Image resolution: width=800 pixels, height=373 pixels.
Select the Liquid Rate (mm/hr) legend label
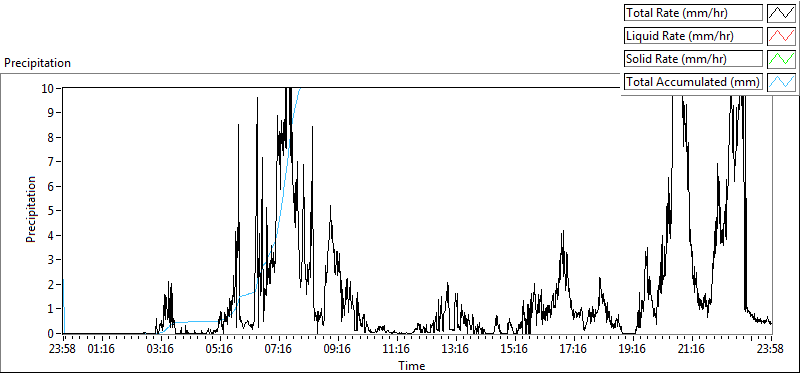click(x=693, y=36)
